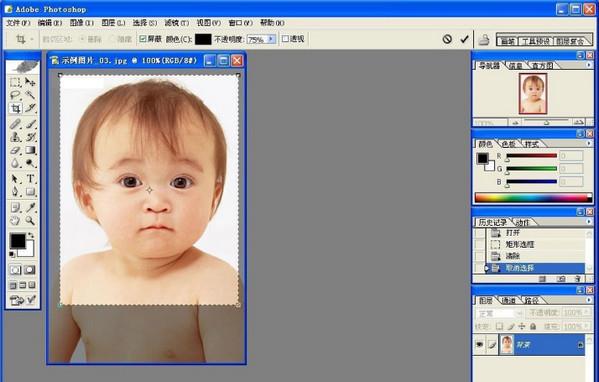Create new snapshot in History panel

click(560, 279)
